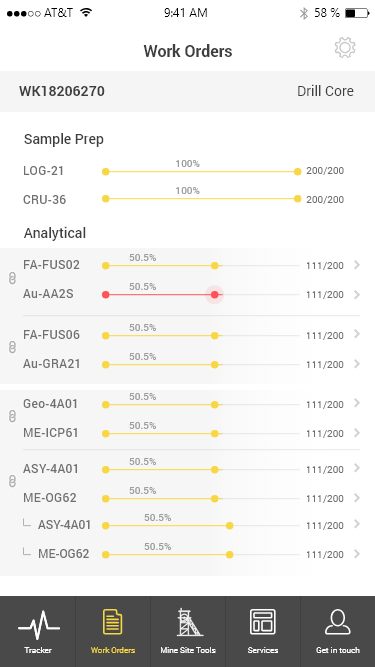Image resolution: width=375 pixels, height=667 pixels.
Task: Expand ME-ICP61 row chevron
Action: [357, 433]
